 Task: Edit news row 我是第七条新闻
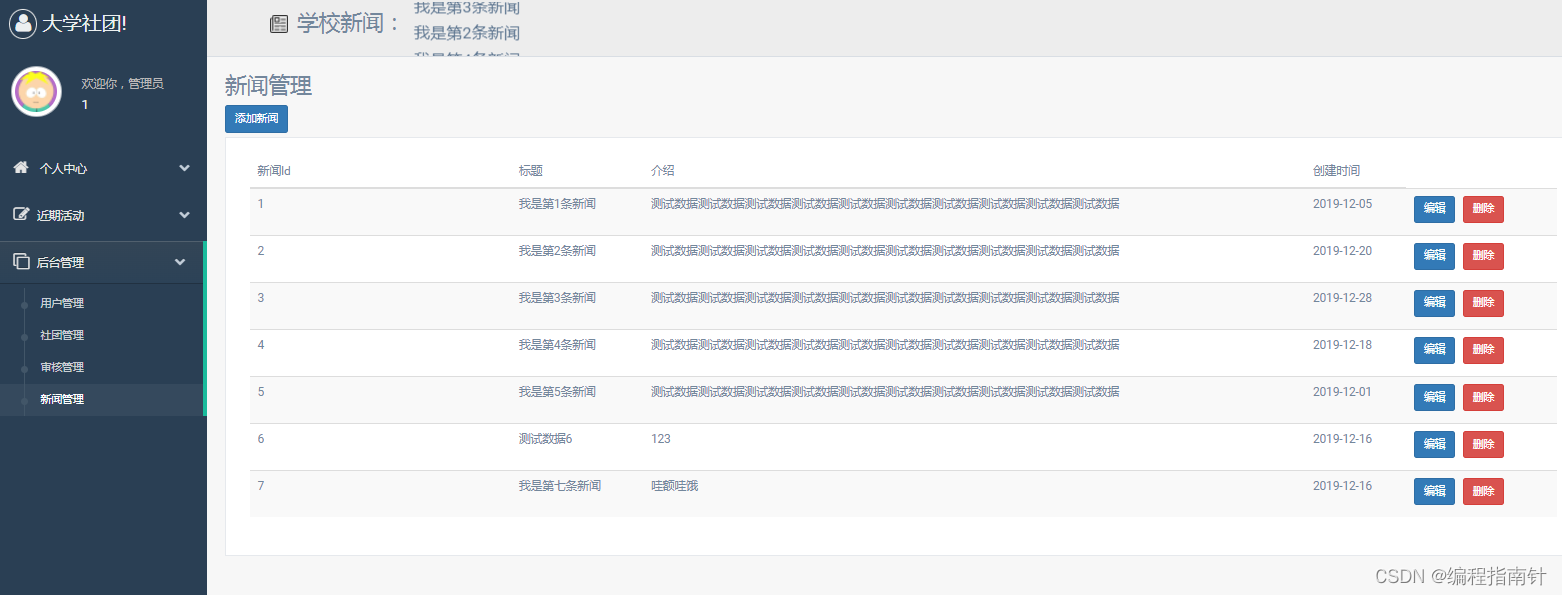point(1434,491)
